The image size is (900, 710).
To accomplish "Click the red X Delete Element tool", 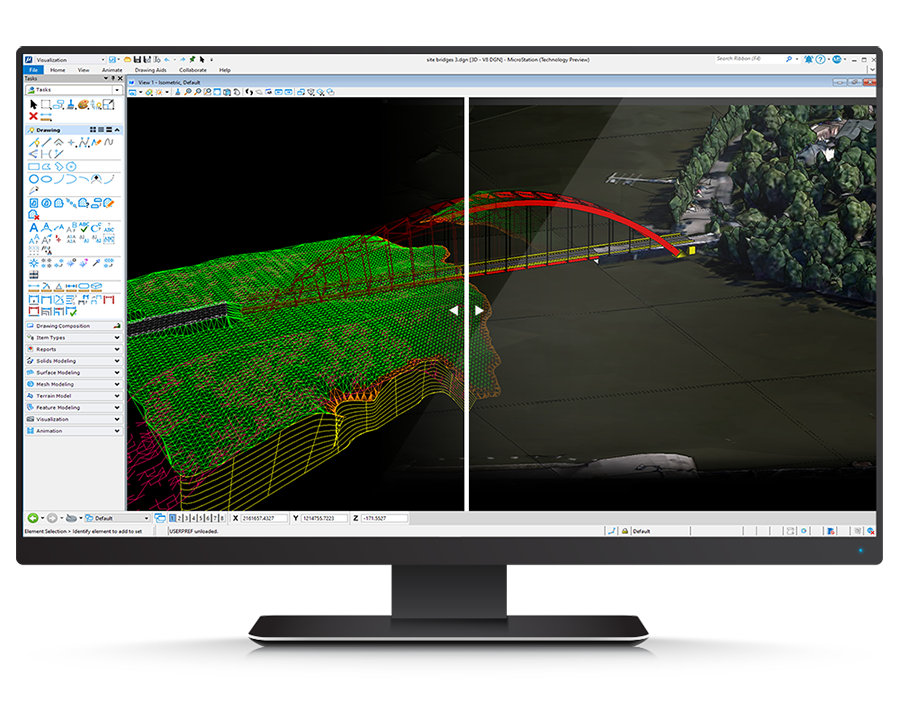I will coord(33,116).
